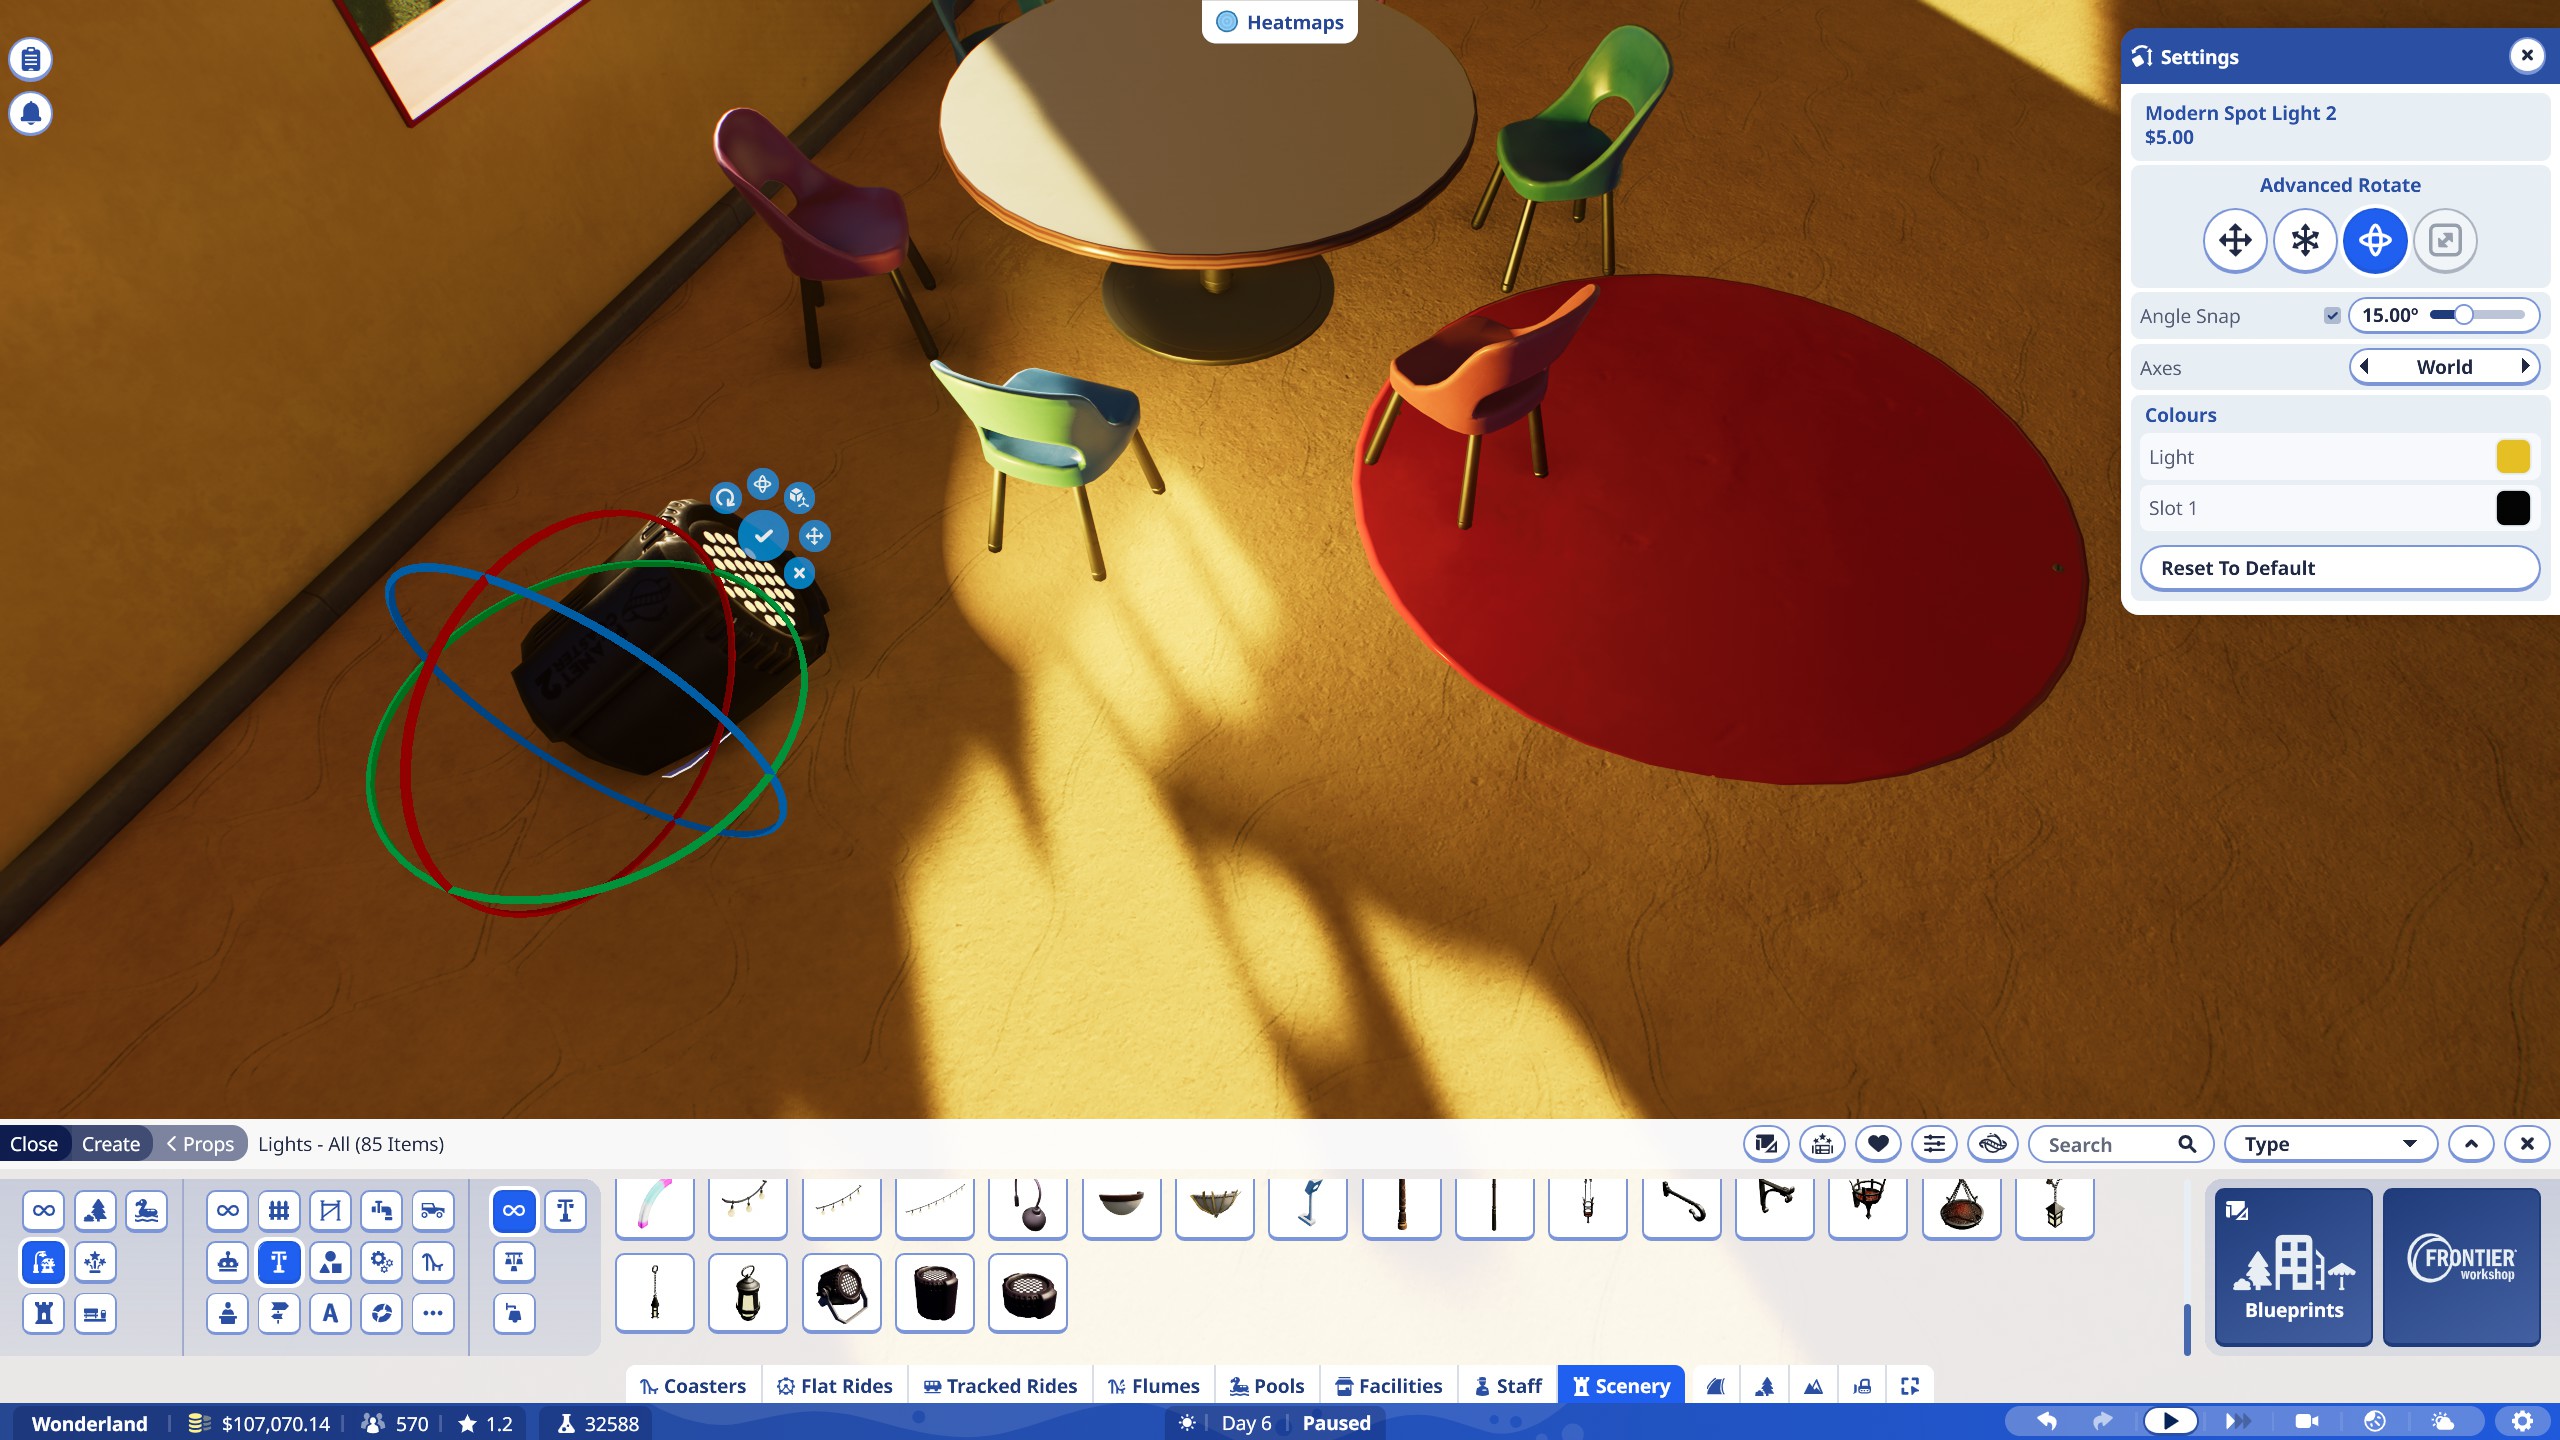Click the rotate gizmo button on spotlight

725,497
